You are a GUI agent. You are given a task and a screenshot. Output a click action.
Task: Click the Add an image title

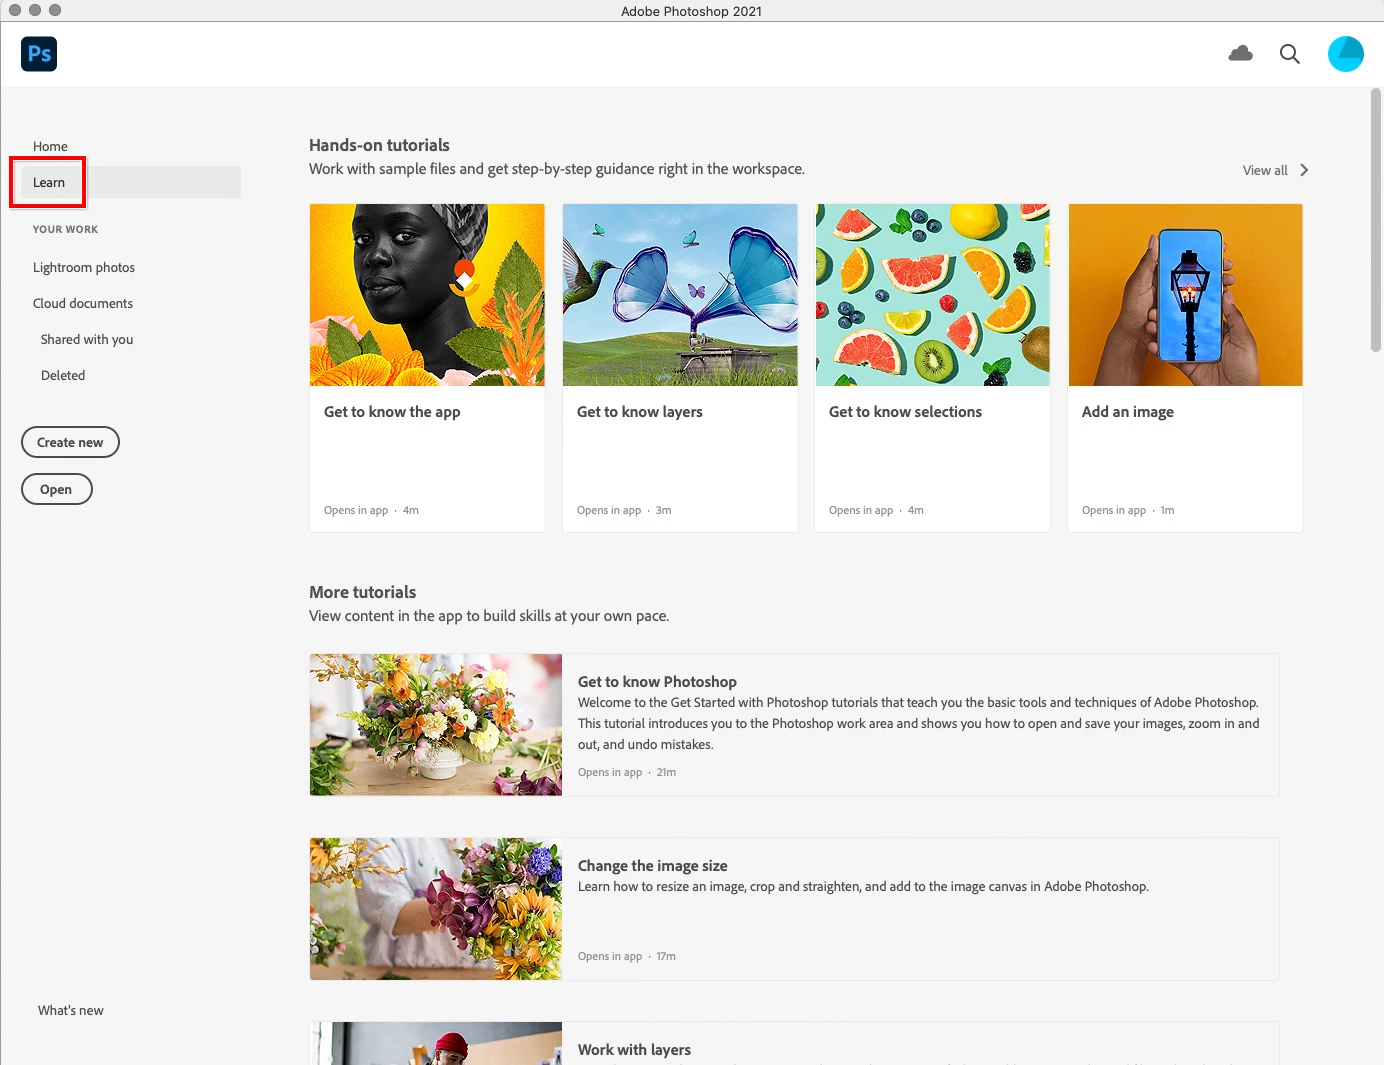tap(1128, 412)
